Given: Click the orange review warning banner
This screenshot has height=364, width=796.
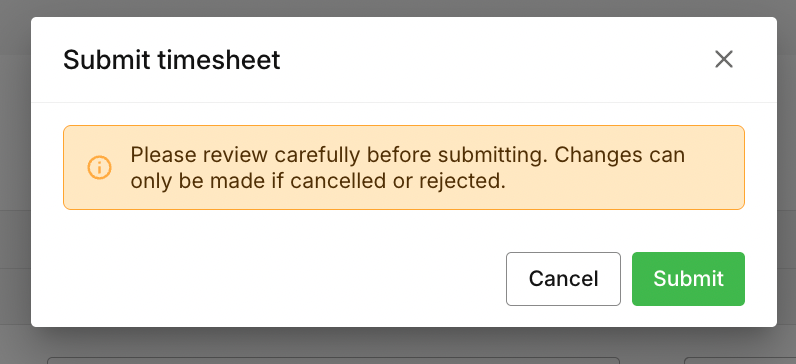Looking at the screenshot, I should (x=404, y=168).
